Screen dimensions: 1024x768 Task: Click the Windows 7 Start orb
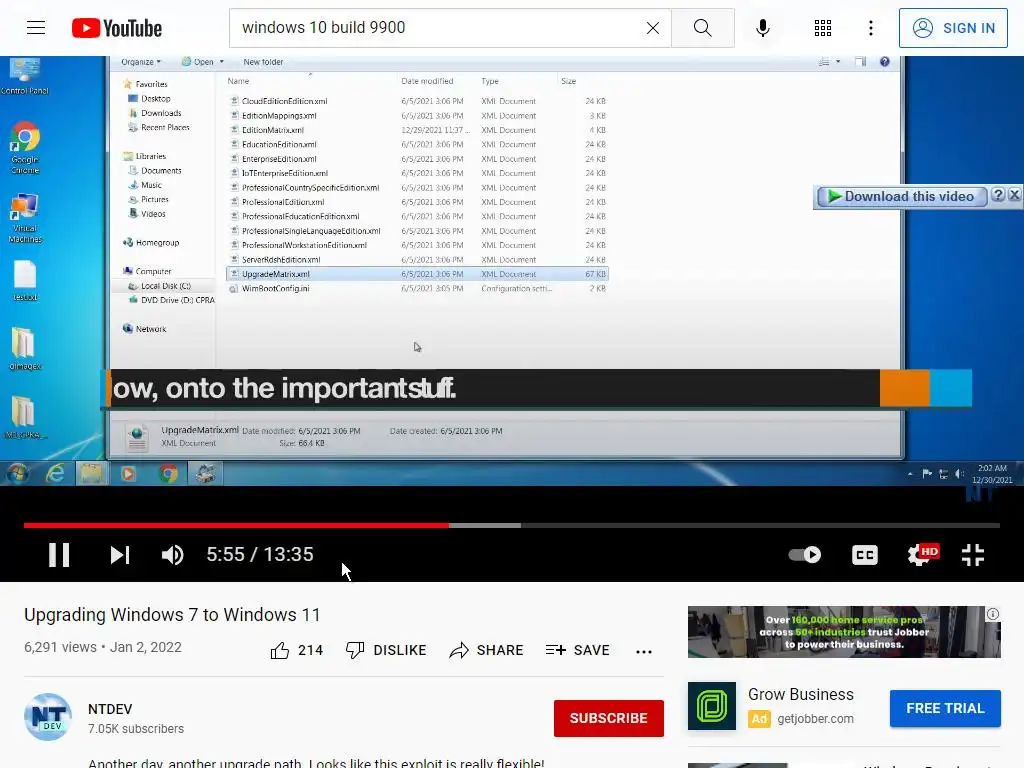(x=18, y=474)
